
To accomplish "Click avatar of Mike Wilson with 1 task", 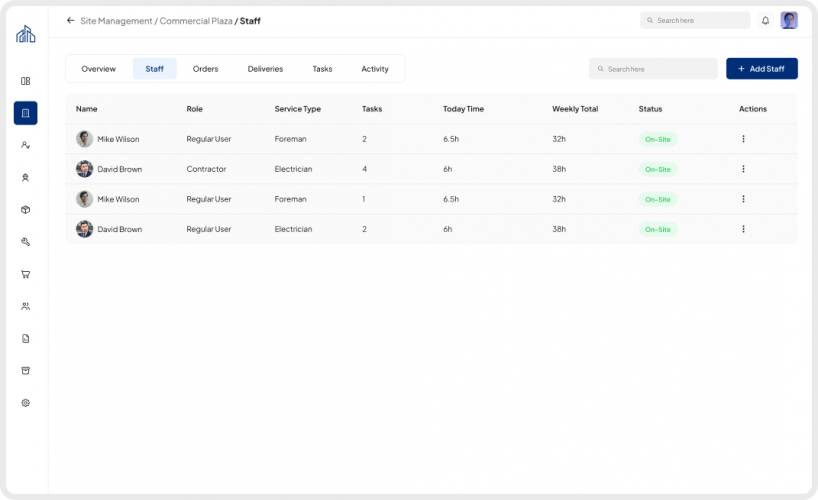I will (x=85, y=199).
